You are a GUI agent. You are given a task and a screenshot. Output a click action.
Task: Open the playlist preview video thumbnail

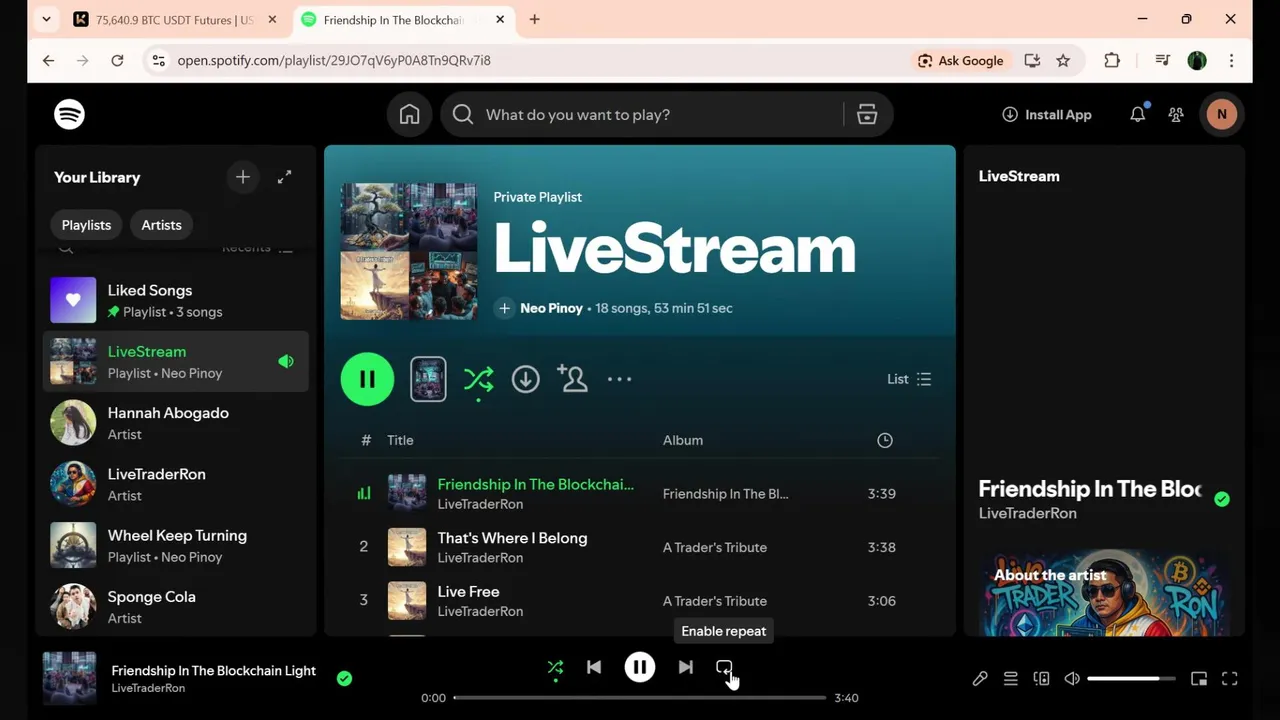(428, 379)
